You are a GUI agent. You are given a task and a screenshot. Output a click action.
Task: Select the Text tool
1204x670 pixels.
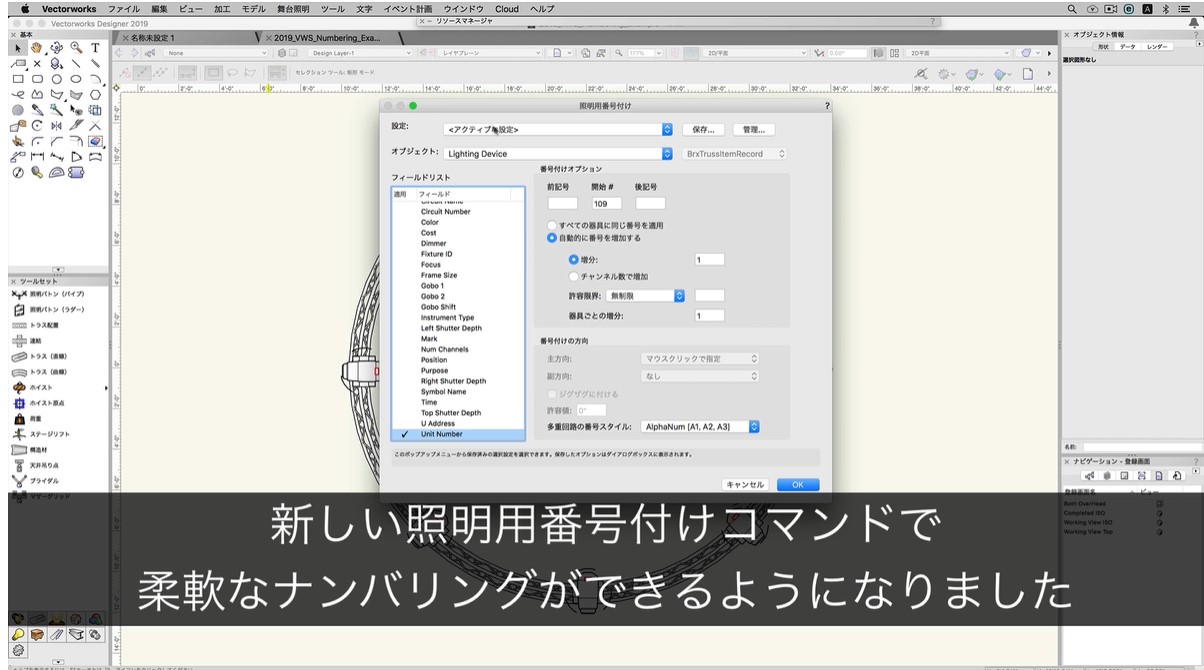point(95,47)
